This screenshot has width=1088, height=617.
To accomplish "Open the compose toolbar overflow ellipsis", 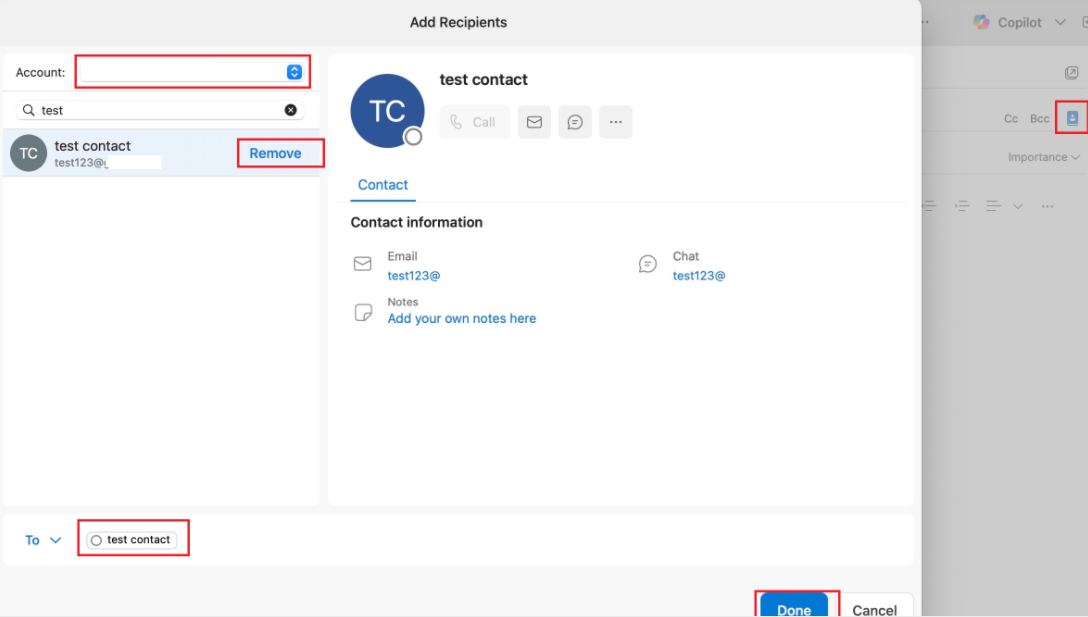I will coord(1047,206).
